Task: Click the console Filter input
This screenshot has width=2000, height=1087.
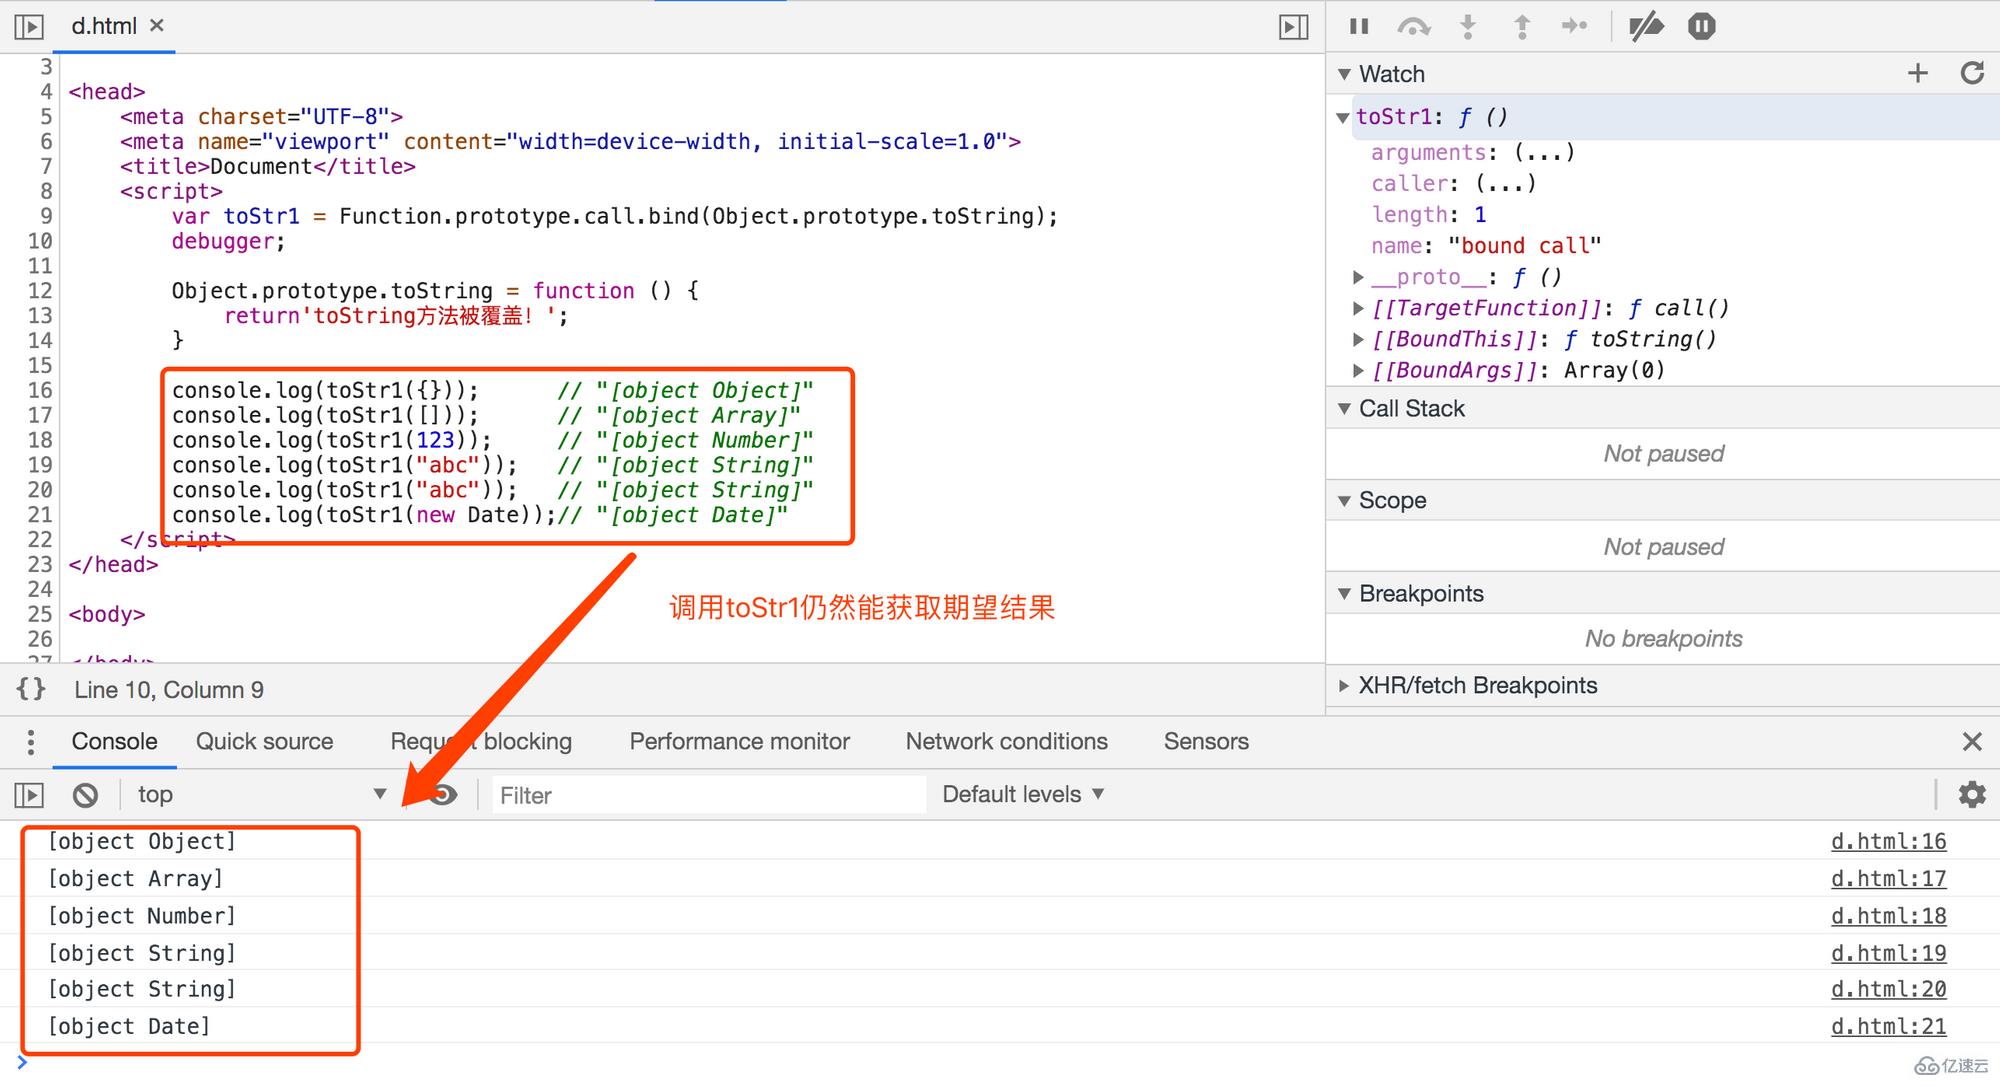Action: [x=708, y=795]
